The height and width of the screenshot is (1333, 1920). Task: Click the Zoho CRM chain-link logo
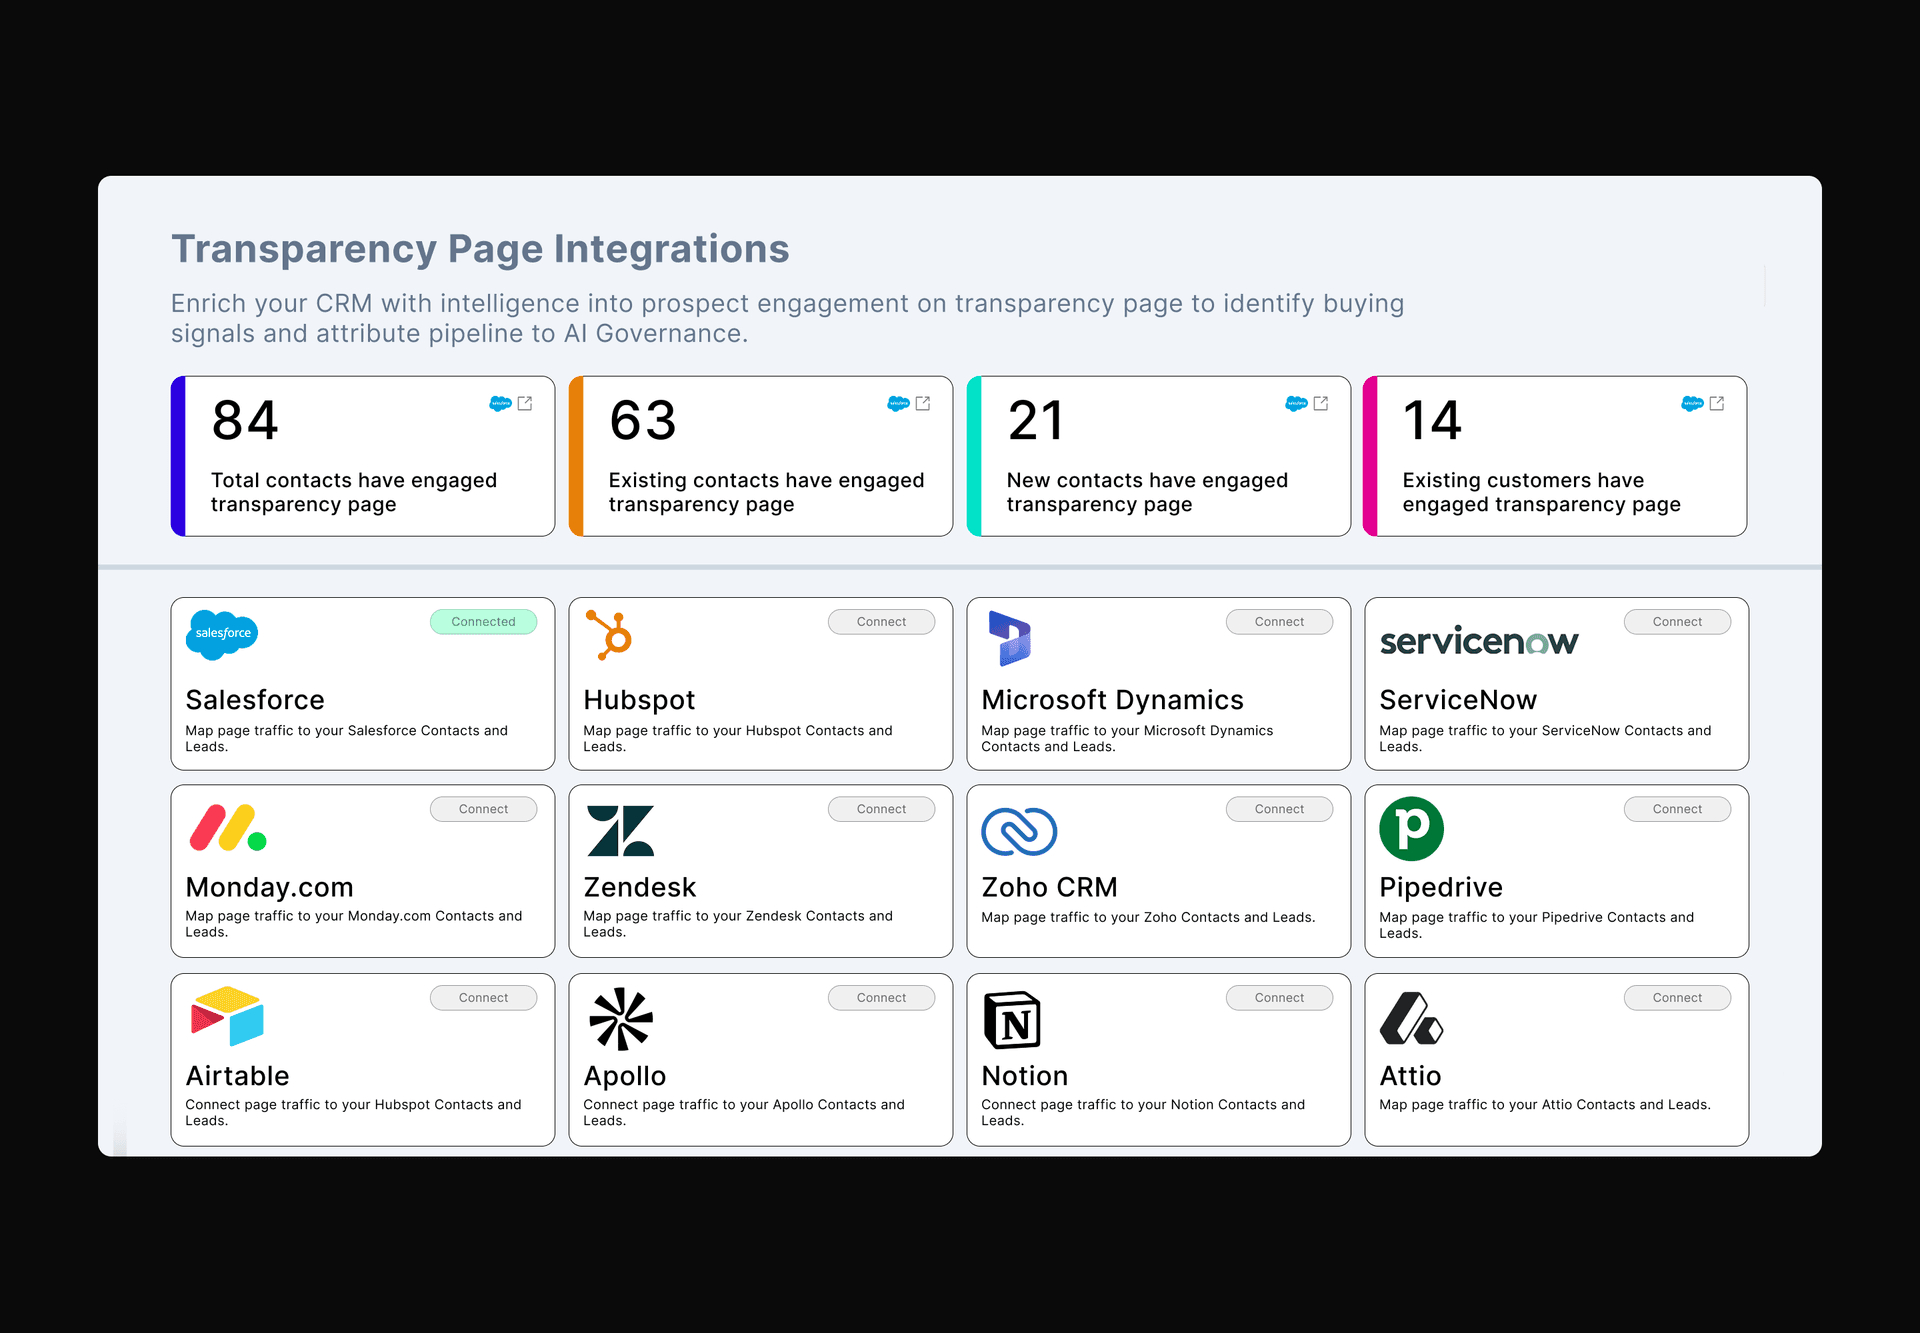pos(1019,831)
